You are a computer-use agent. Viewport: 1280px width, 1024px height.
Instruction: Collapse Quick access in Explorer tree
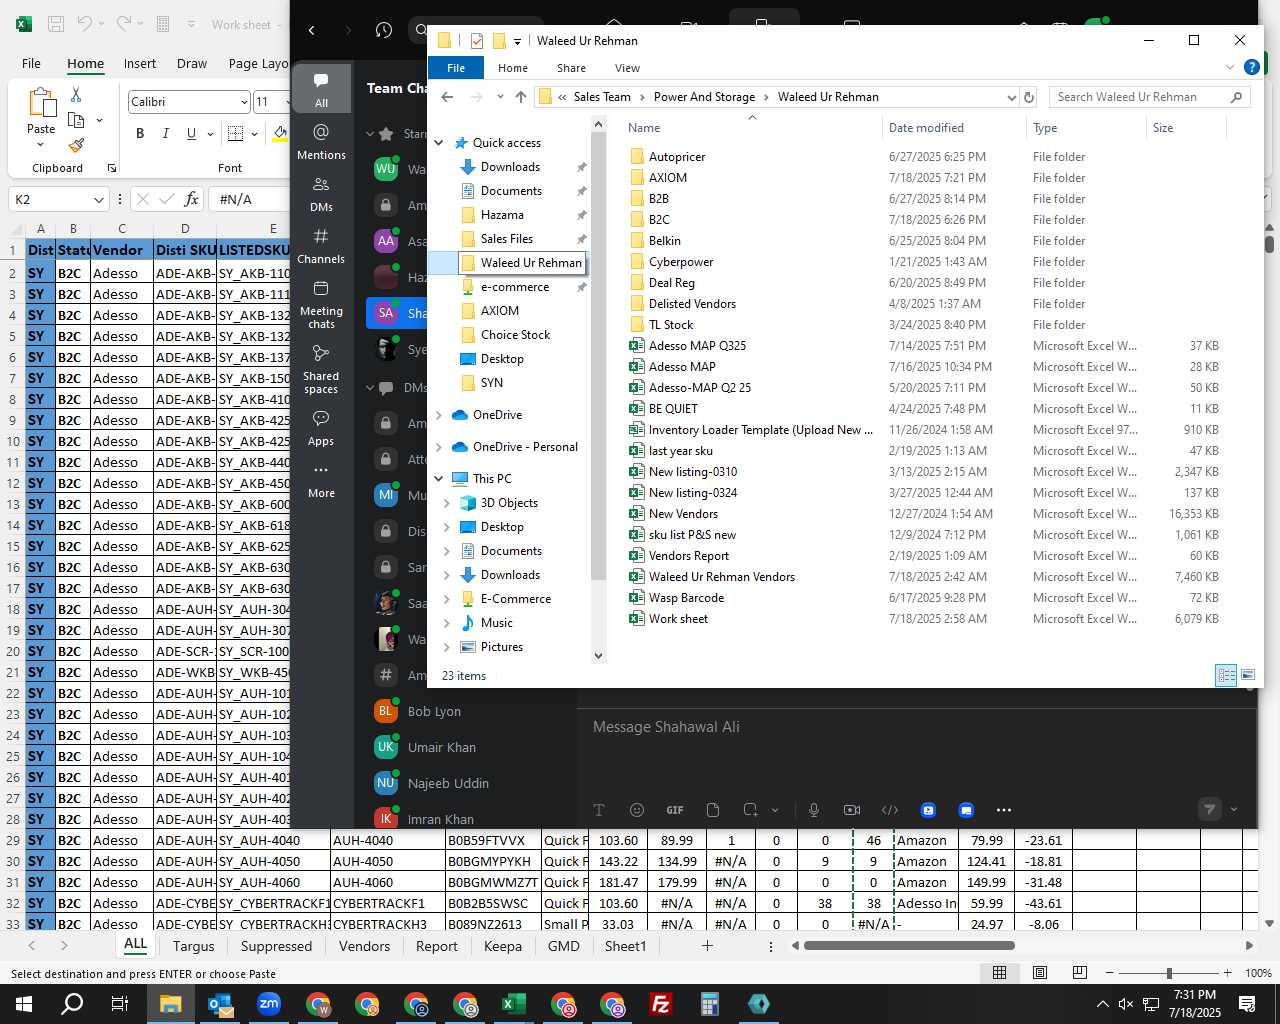pyautogui.click(x=439, y=143)
